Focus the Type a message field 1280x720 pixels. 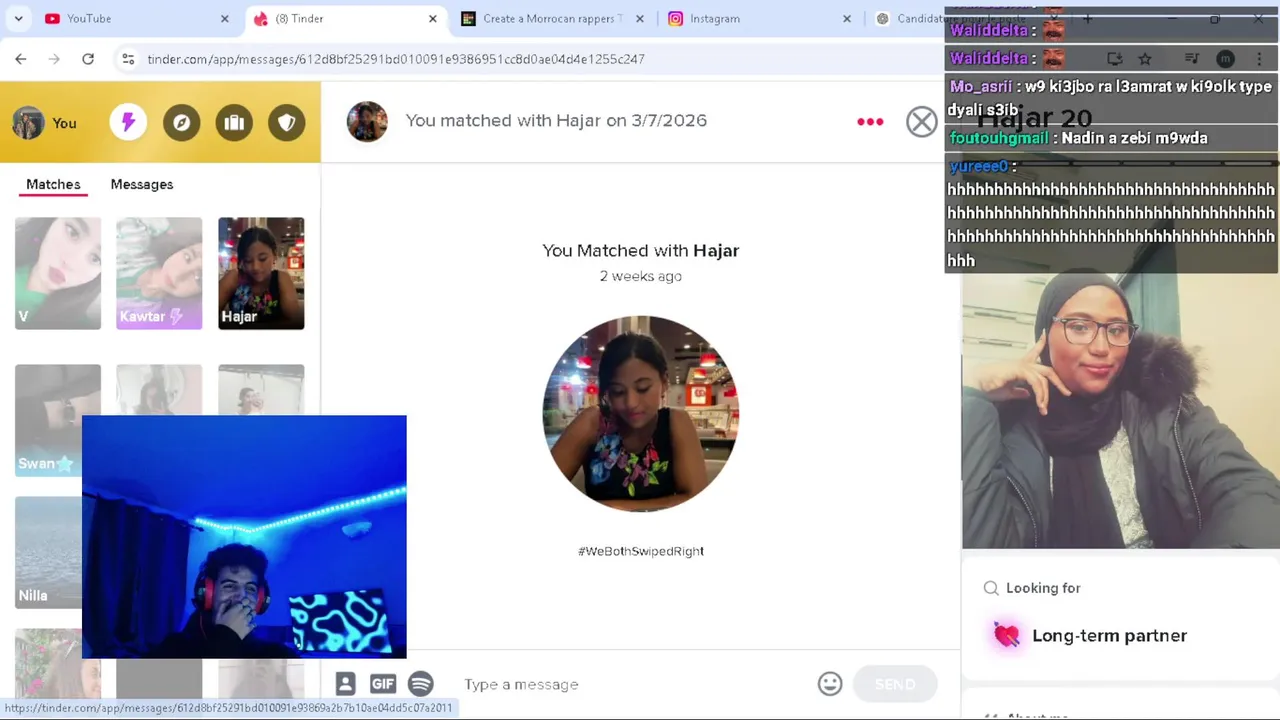pyautogui.click(x=635, y=684)
